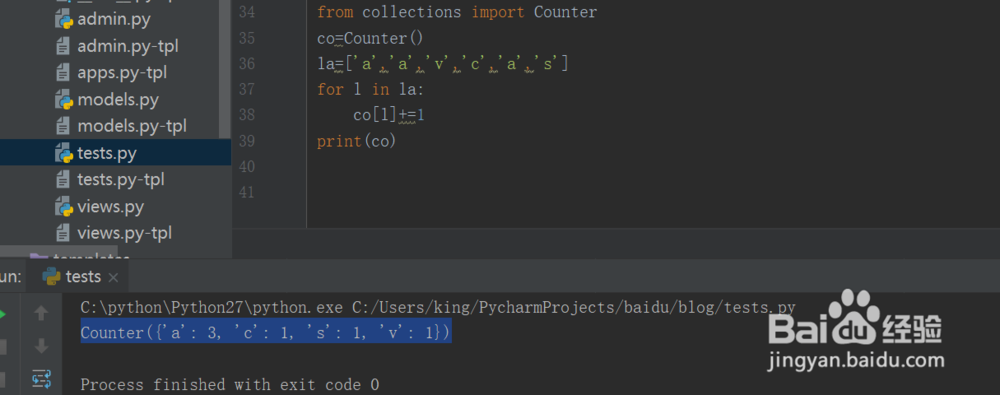Click the 'co[l]+=1' statement

click(x=389, y=115)
